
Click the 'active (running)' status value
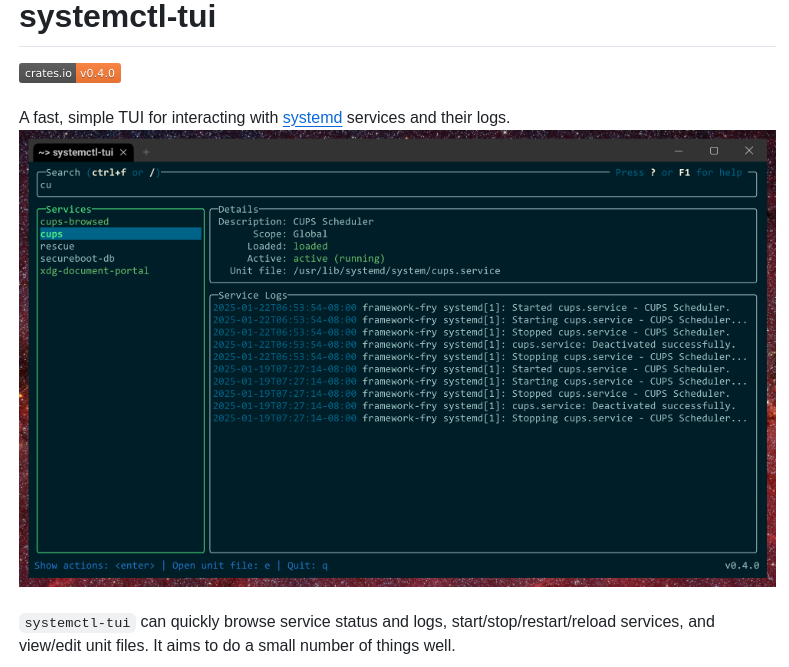coord(339,259)
